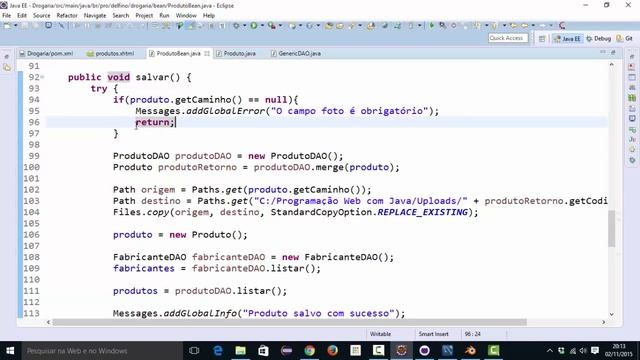Open the Windows Start menu

[x=10, y=351]
